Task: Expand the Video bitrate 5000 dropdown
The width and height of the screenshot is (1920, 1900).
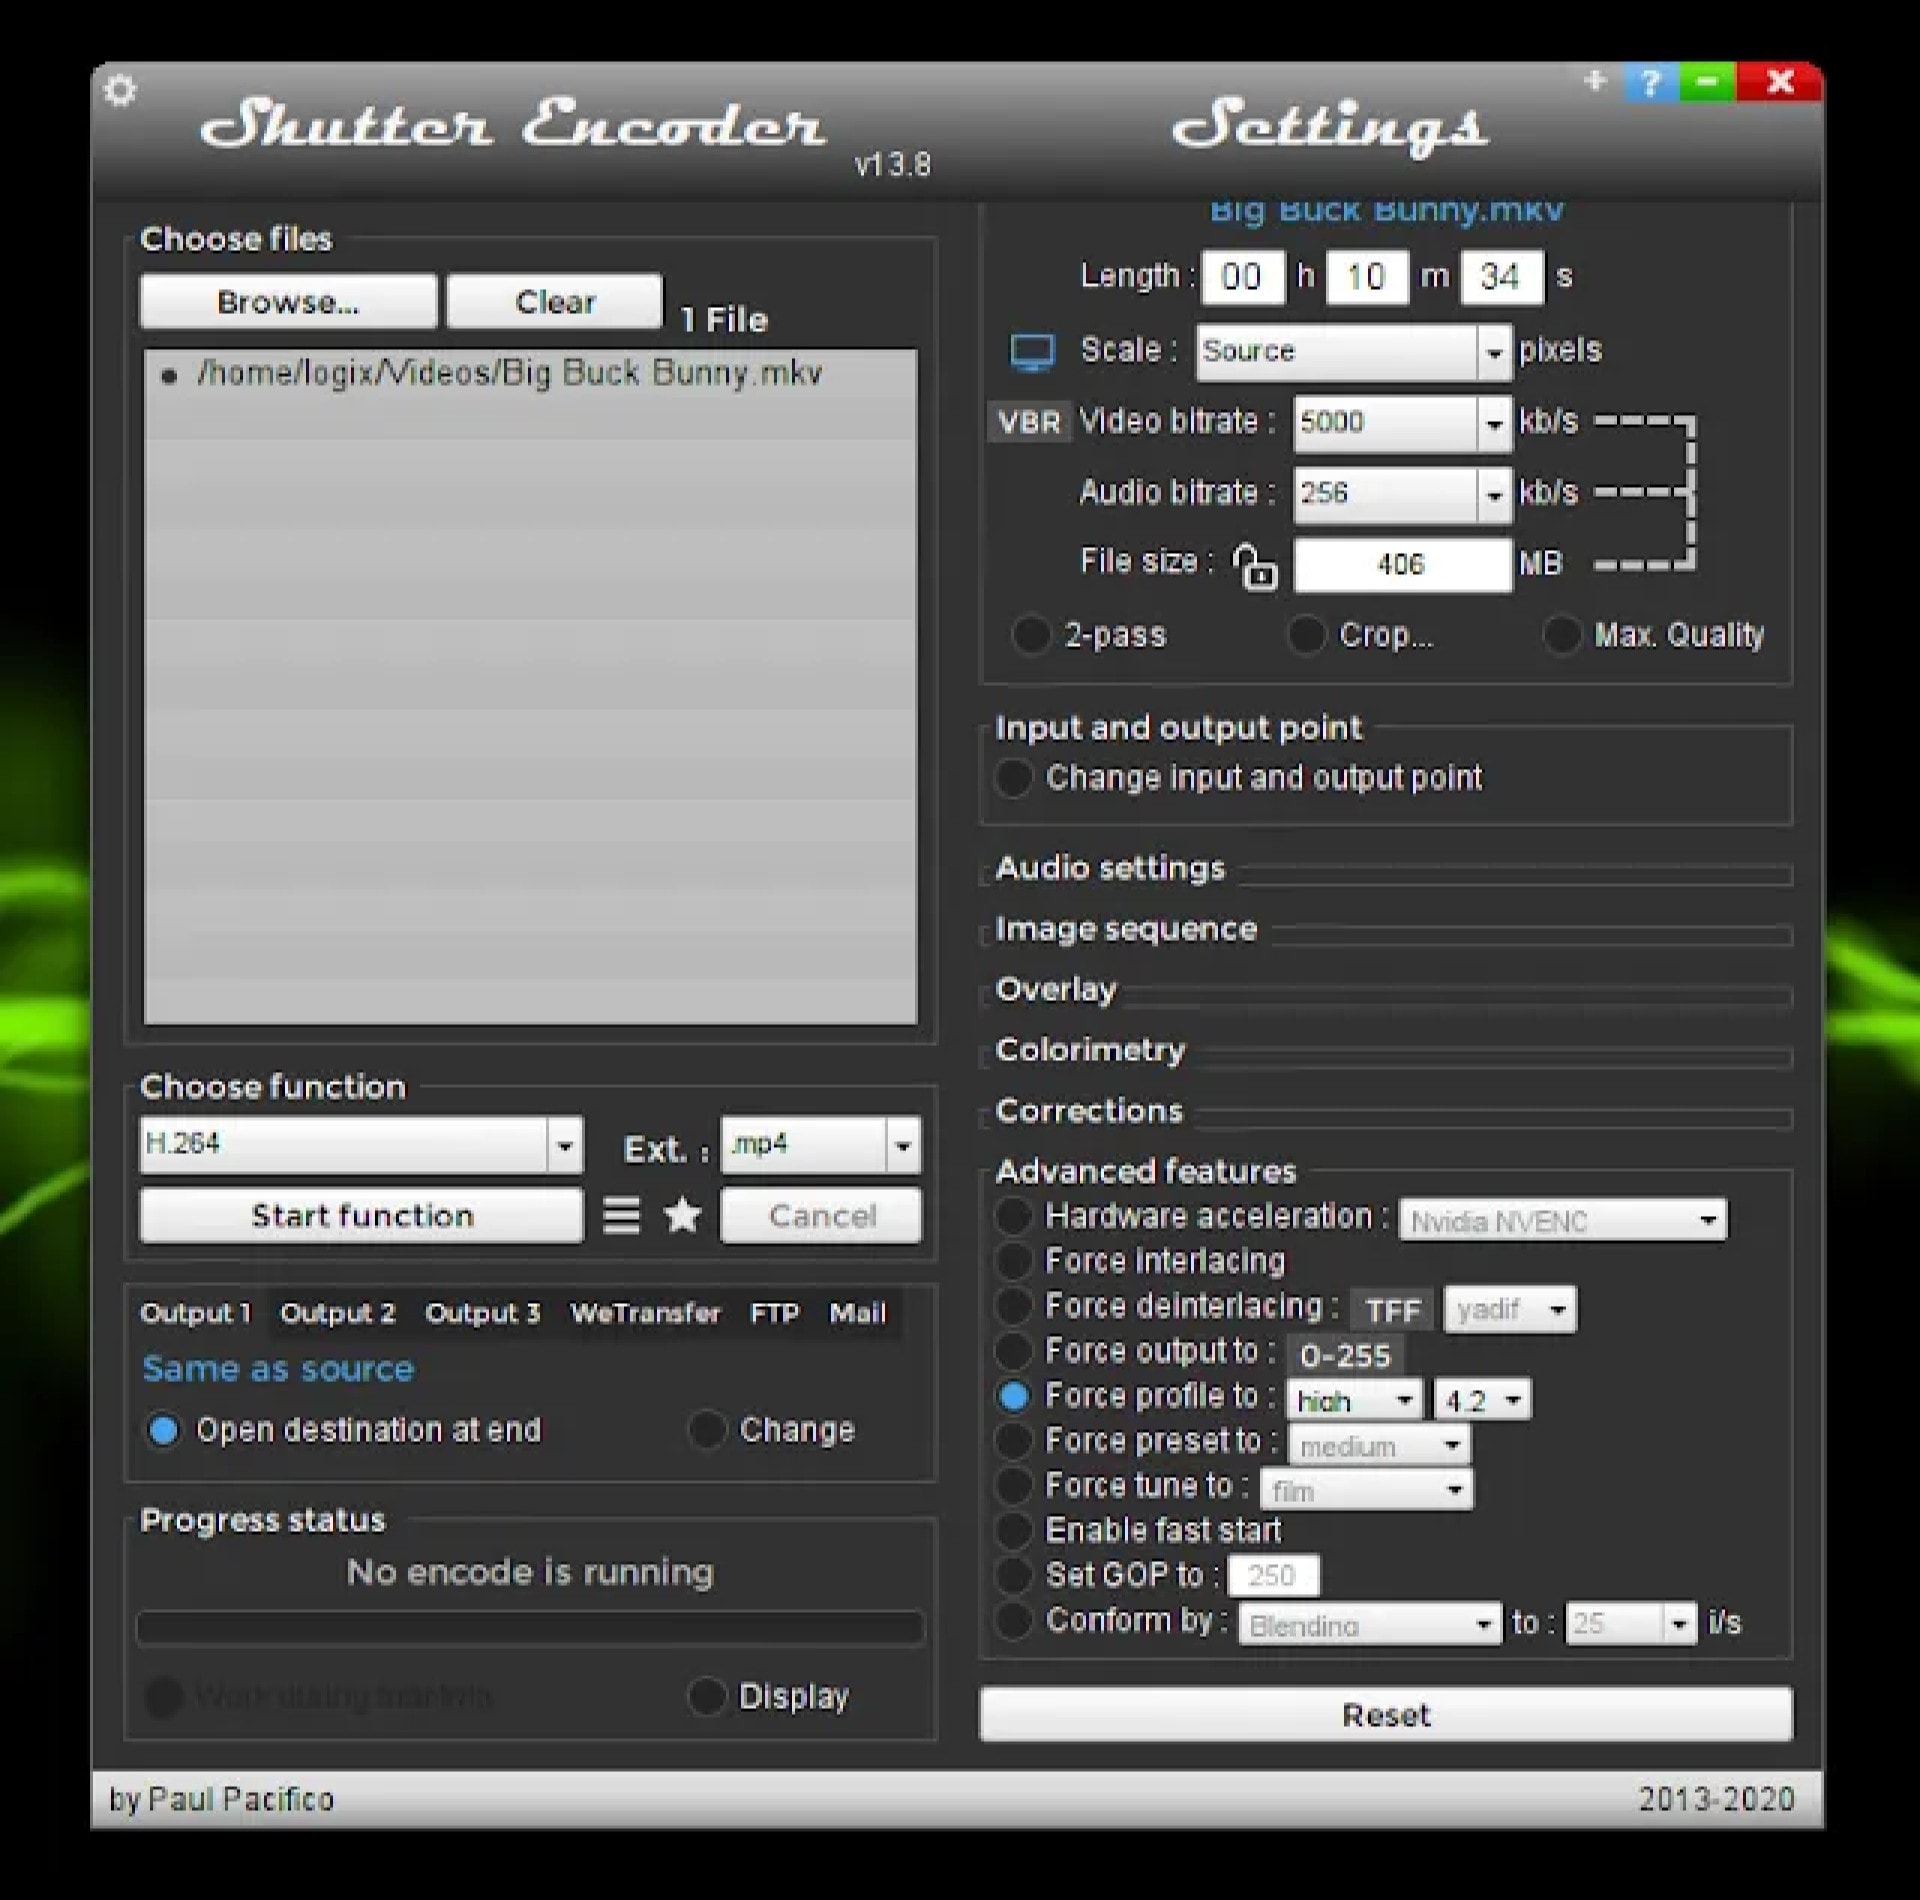Action: pyautogui.click(x=1493, y=423)
